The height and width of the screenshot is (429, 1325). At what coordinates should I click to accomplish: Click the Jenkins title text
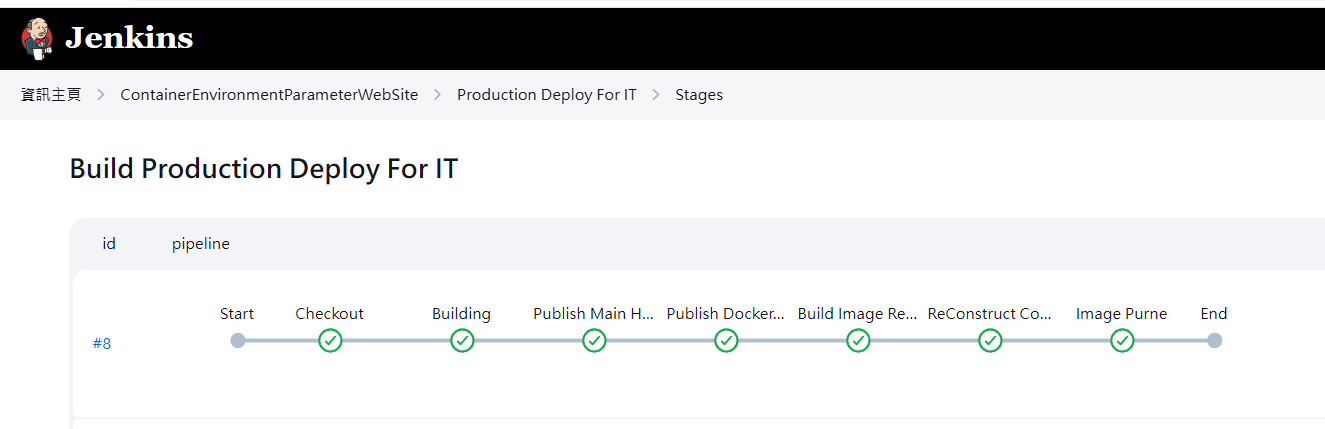(x=129, y=39)
